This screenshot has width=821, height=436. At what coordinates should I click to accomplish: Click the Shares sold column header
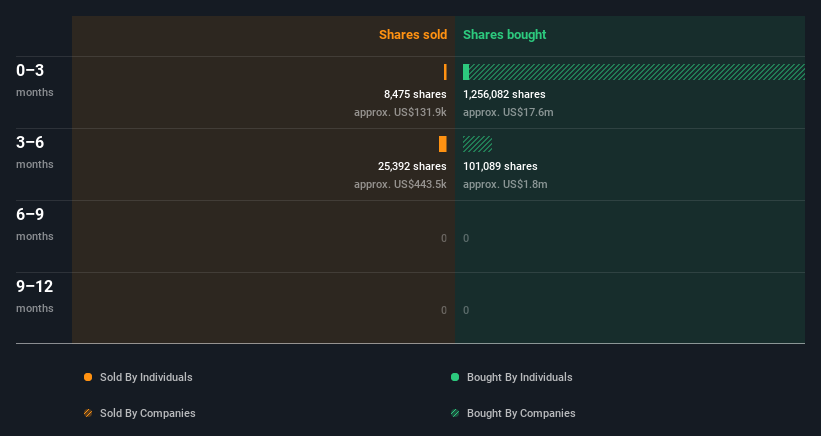[x=413, y=35]
